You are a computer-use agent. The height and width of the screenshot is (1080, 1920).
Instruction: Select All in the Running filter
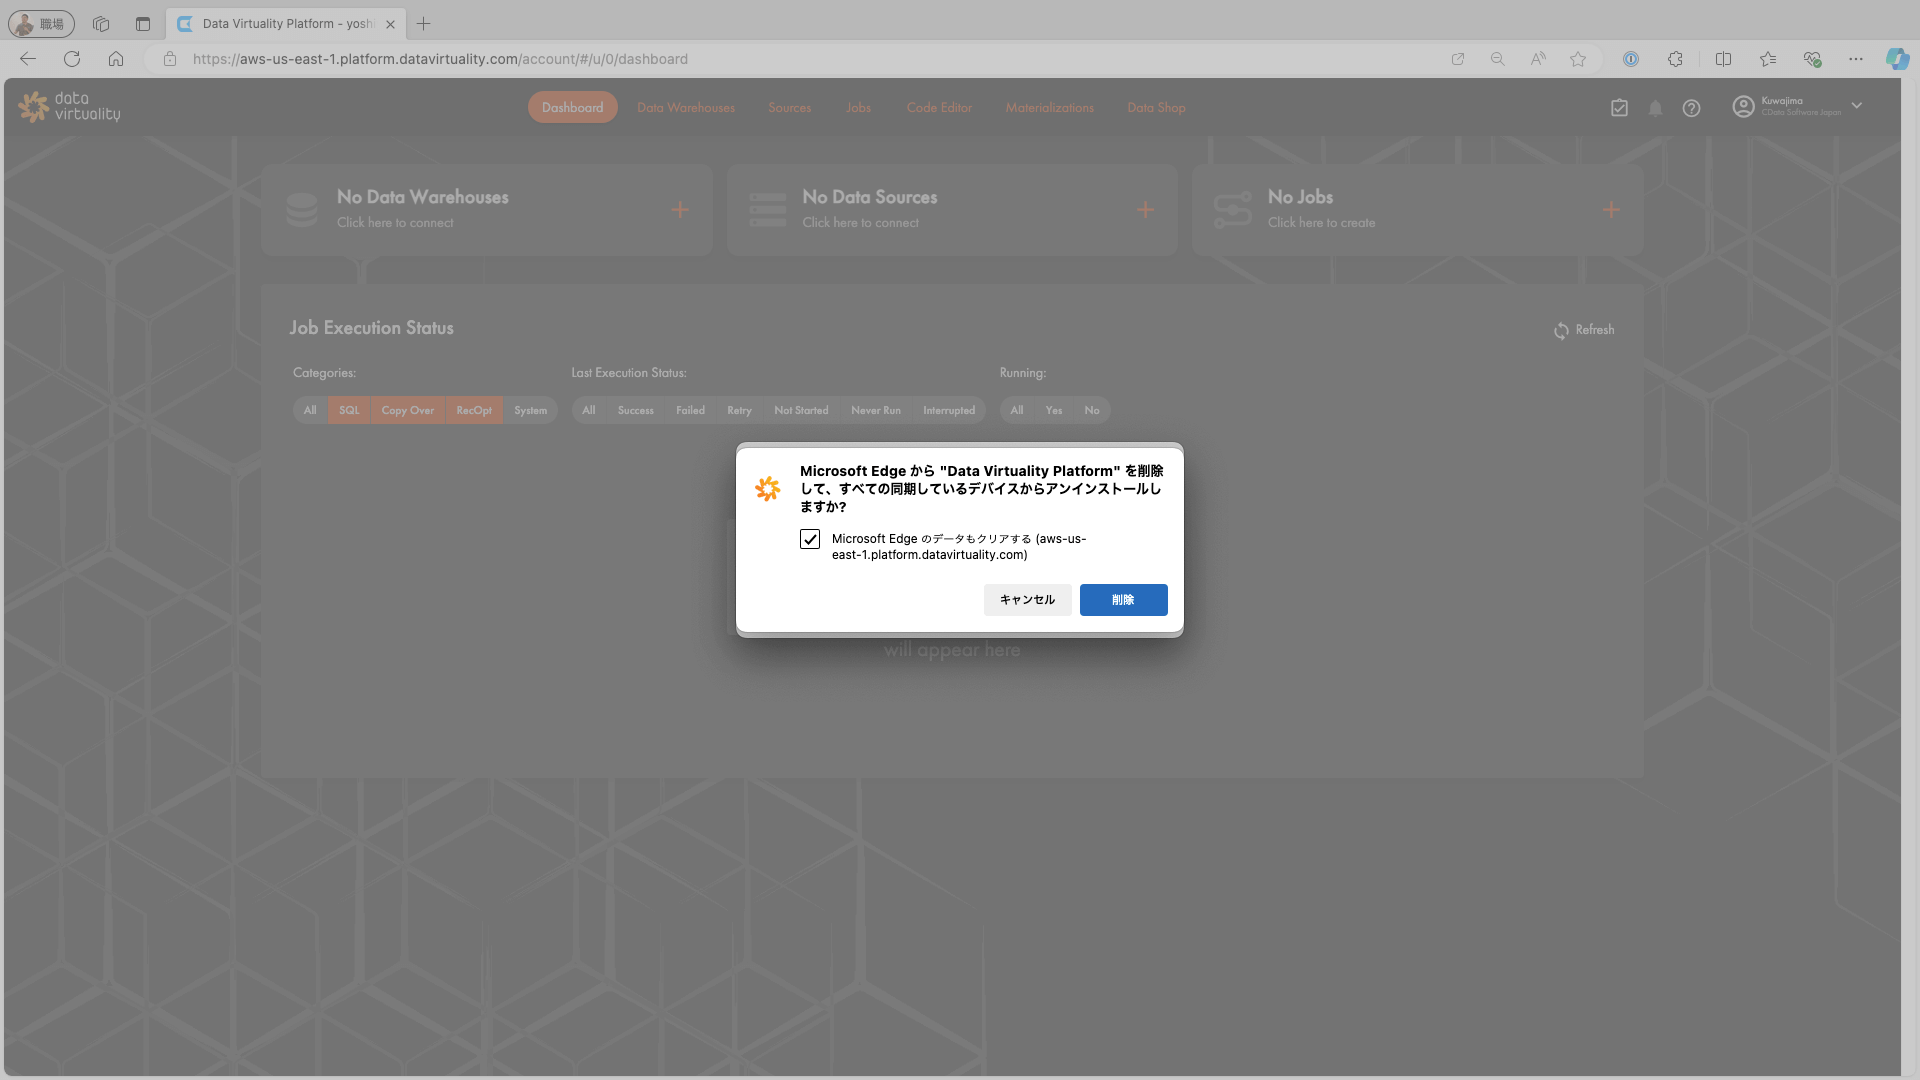click(x=1017, y=411)
